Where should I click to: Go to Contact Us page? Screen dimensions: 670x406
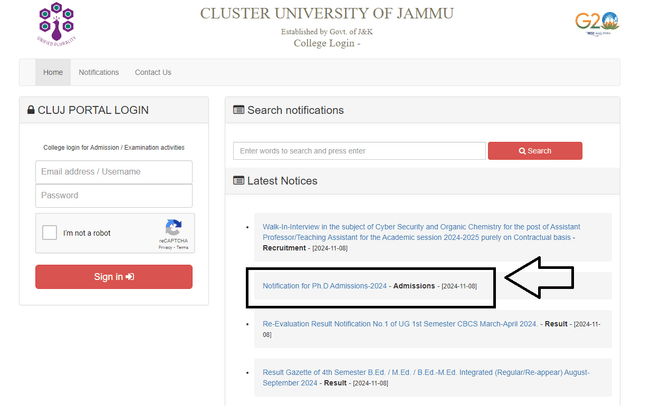pyautogui.click(x=153, y=72)
